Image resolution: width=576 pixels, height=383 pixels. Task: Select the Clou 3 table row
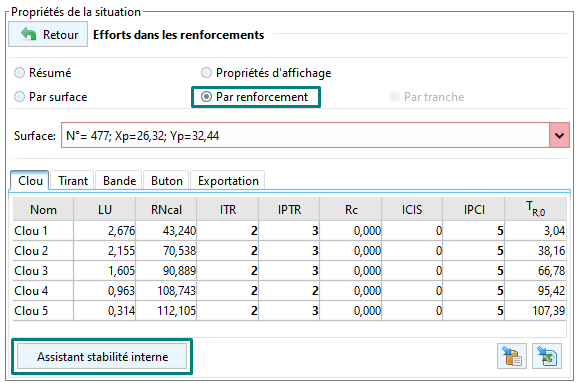[289, 271]
